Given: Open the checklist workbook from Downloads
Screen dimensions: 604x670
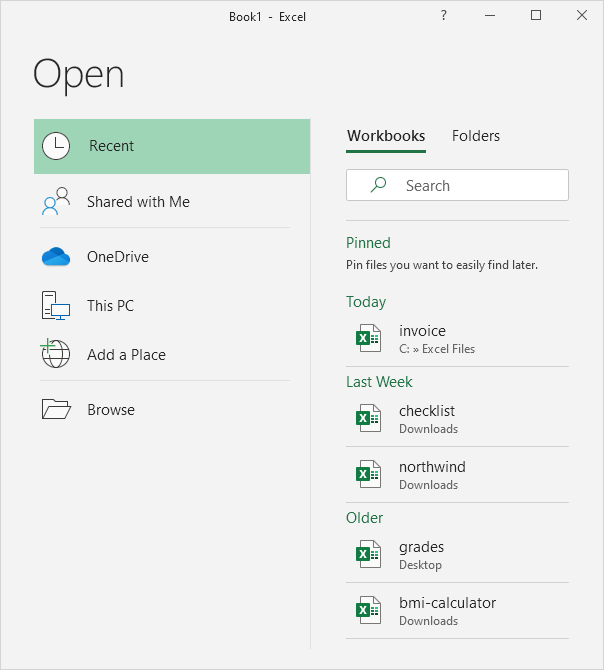Looking at the screenshot, I should (x=428, y=419).
